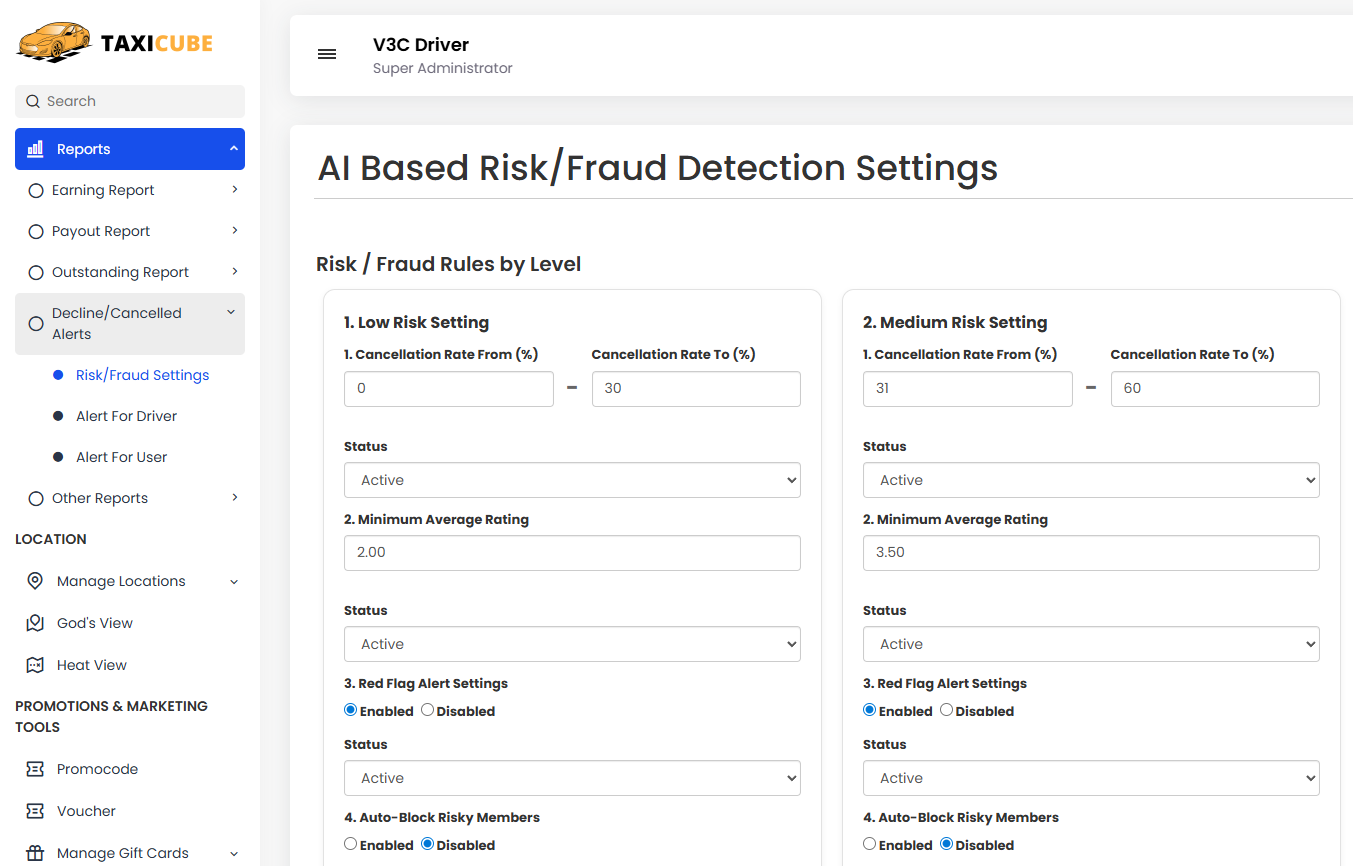Screen dimensions: 1353x866
Task: Click the sidebar Search field
Action: pos(130,101)
